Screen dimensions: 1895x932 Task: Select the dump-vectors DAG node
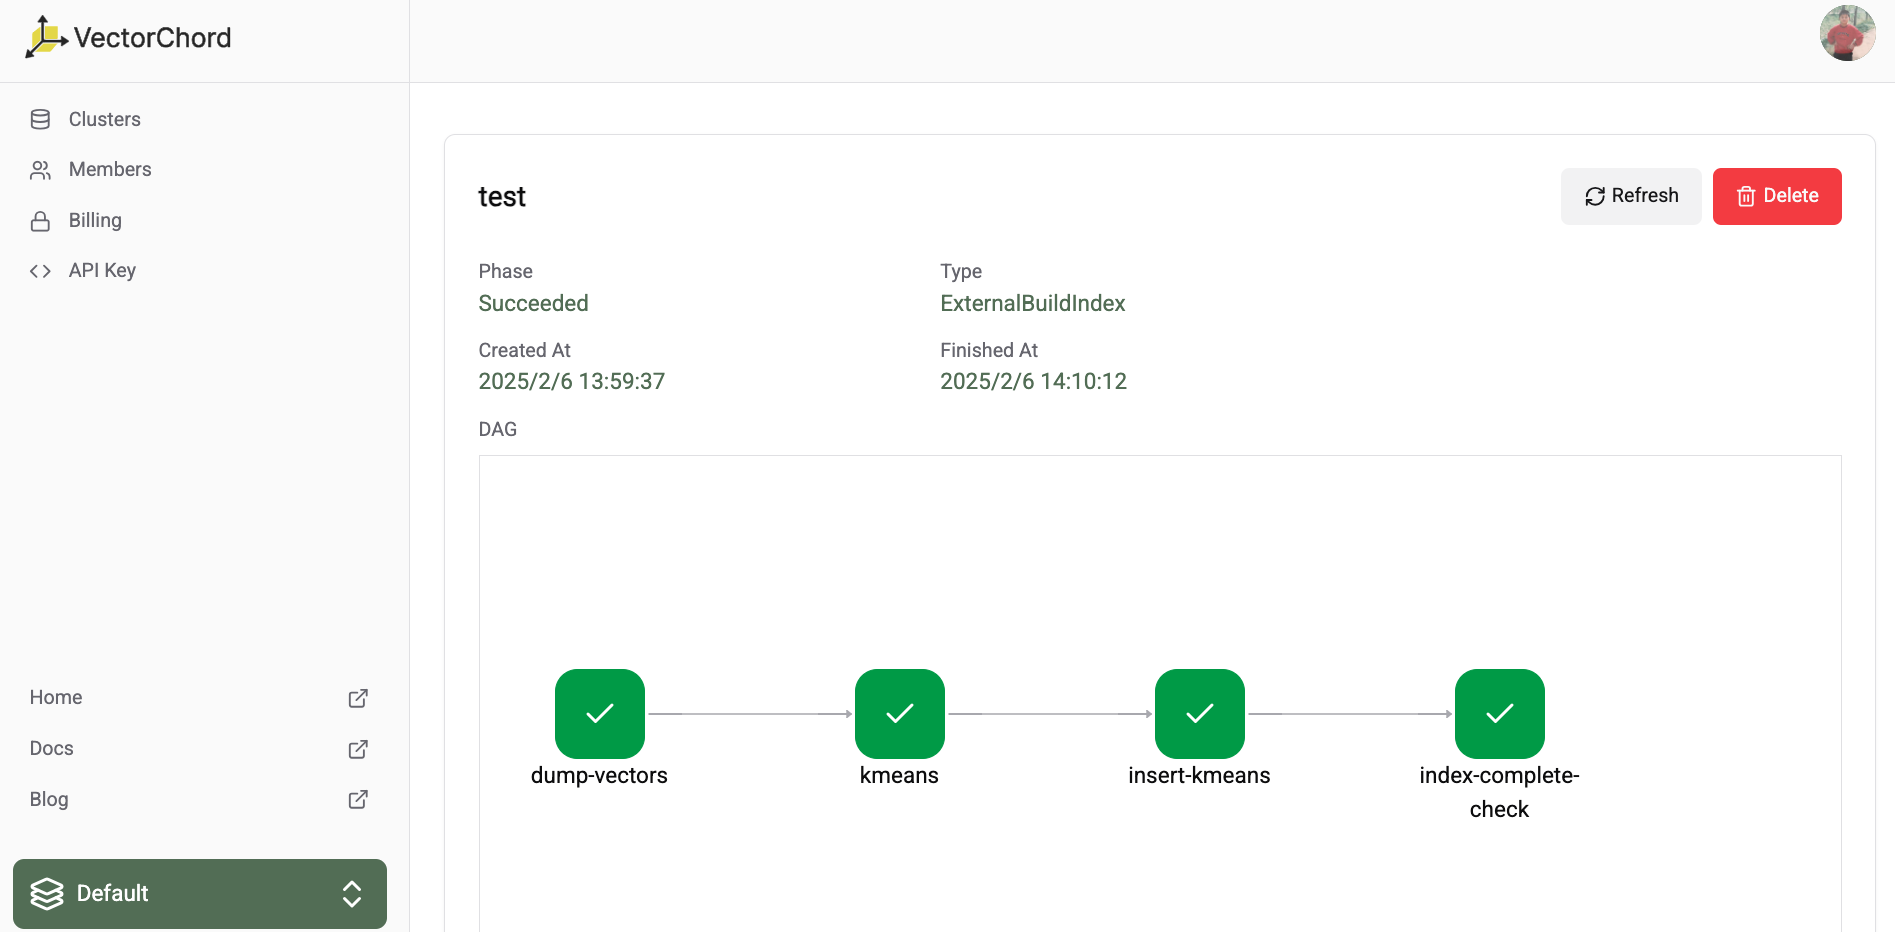click(599, 713)
